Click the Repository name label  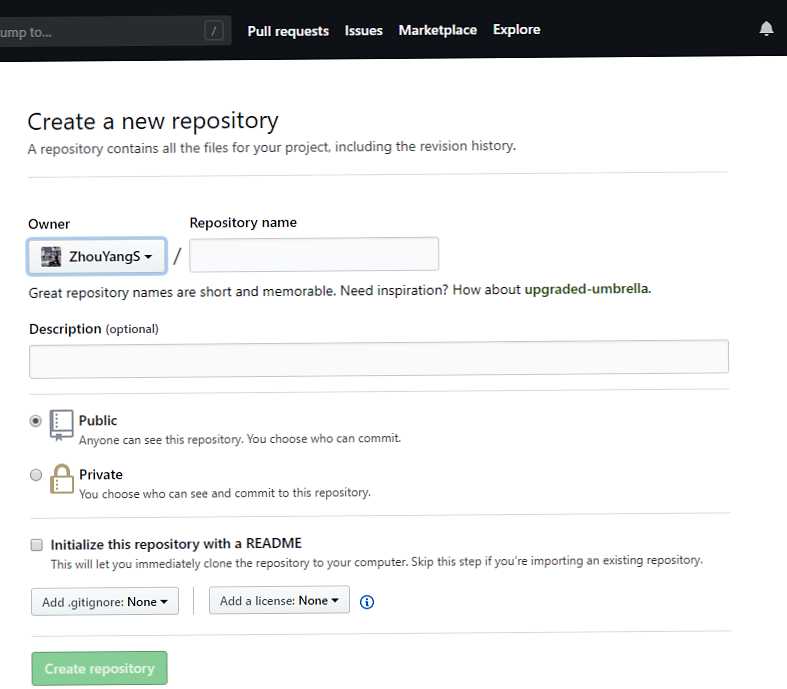click(x=243, y=222)
